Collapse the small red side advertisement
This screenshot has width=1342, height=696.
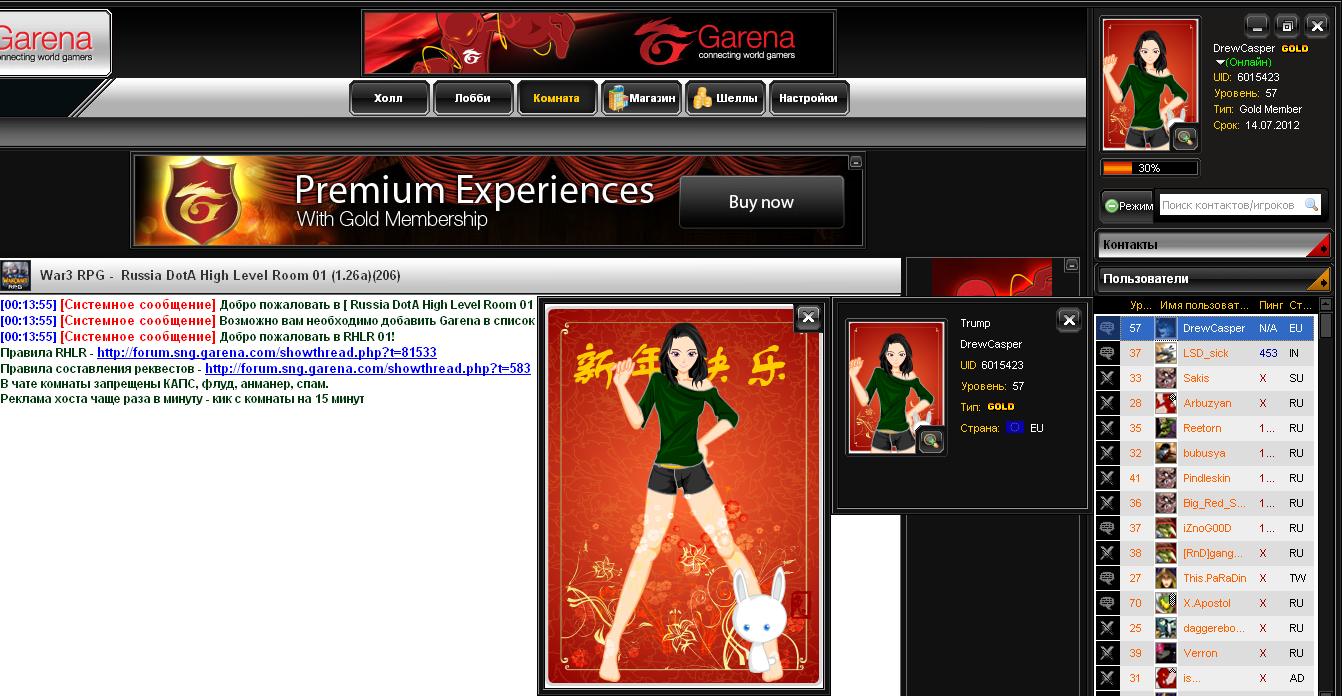click(1072, 265)
